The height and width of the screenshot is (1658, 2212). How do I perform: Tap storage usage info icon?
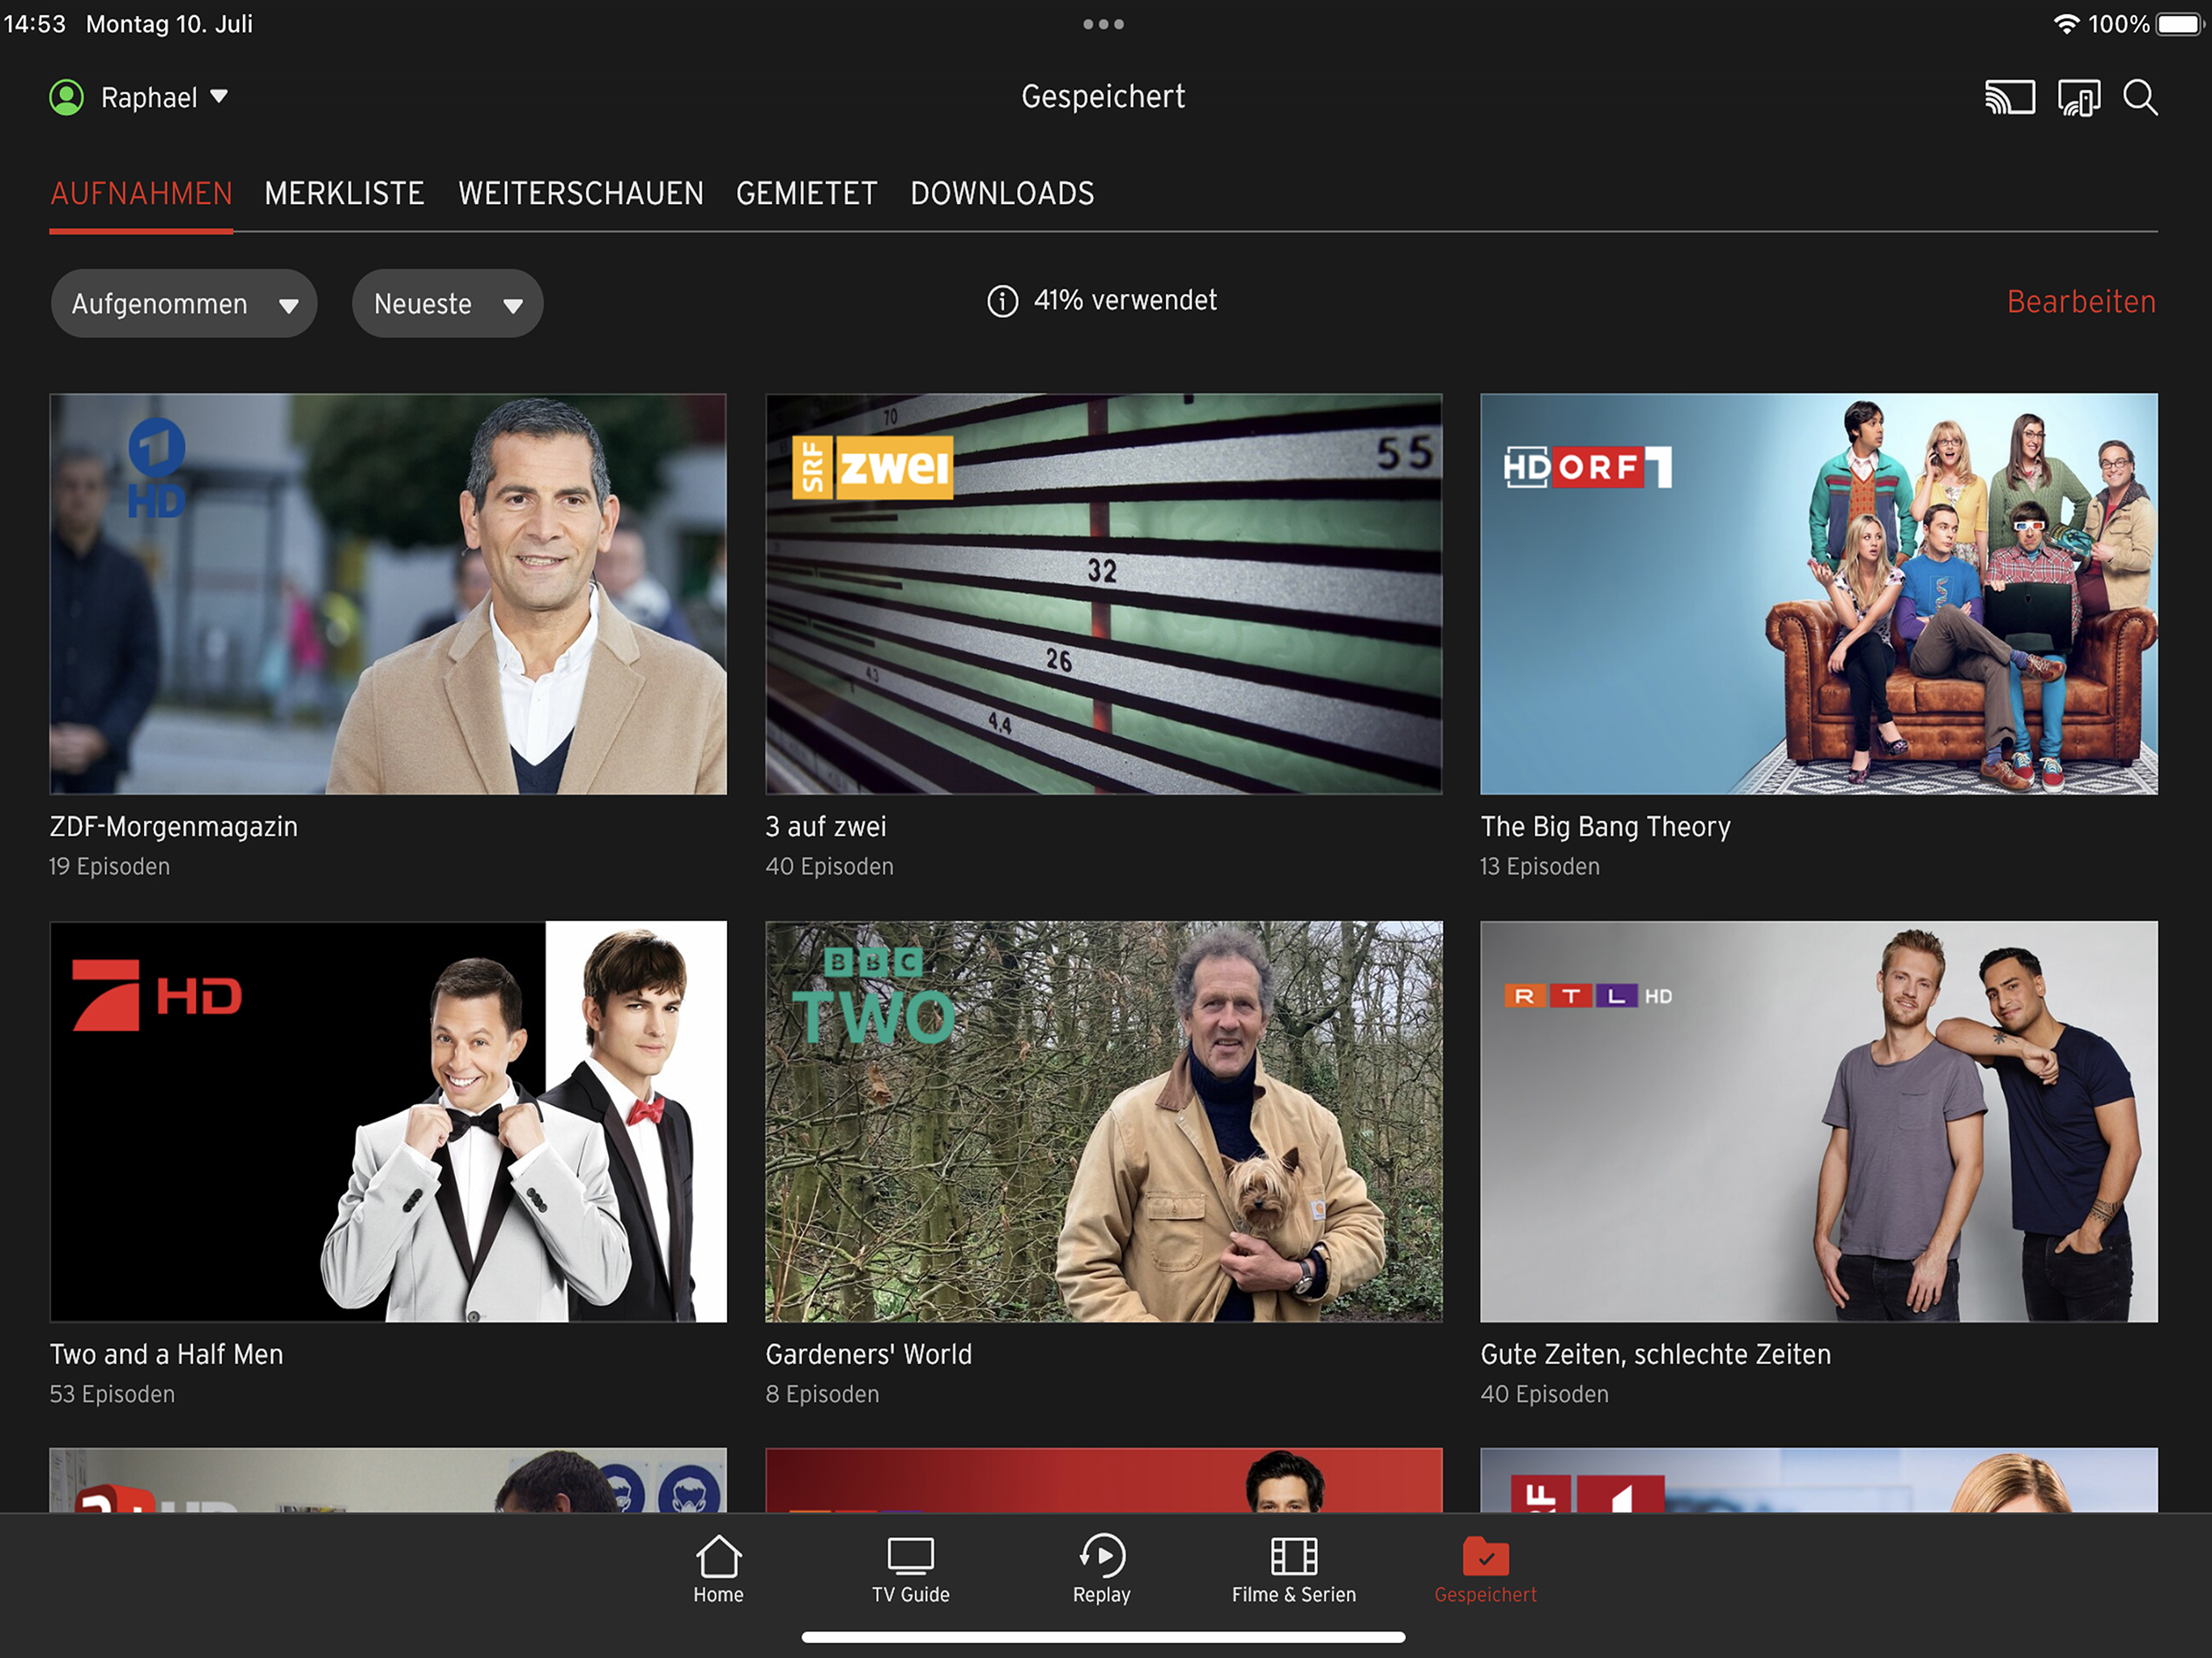(x=1002, y=301)
